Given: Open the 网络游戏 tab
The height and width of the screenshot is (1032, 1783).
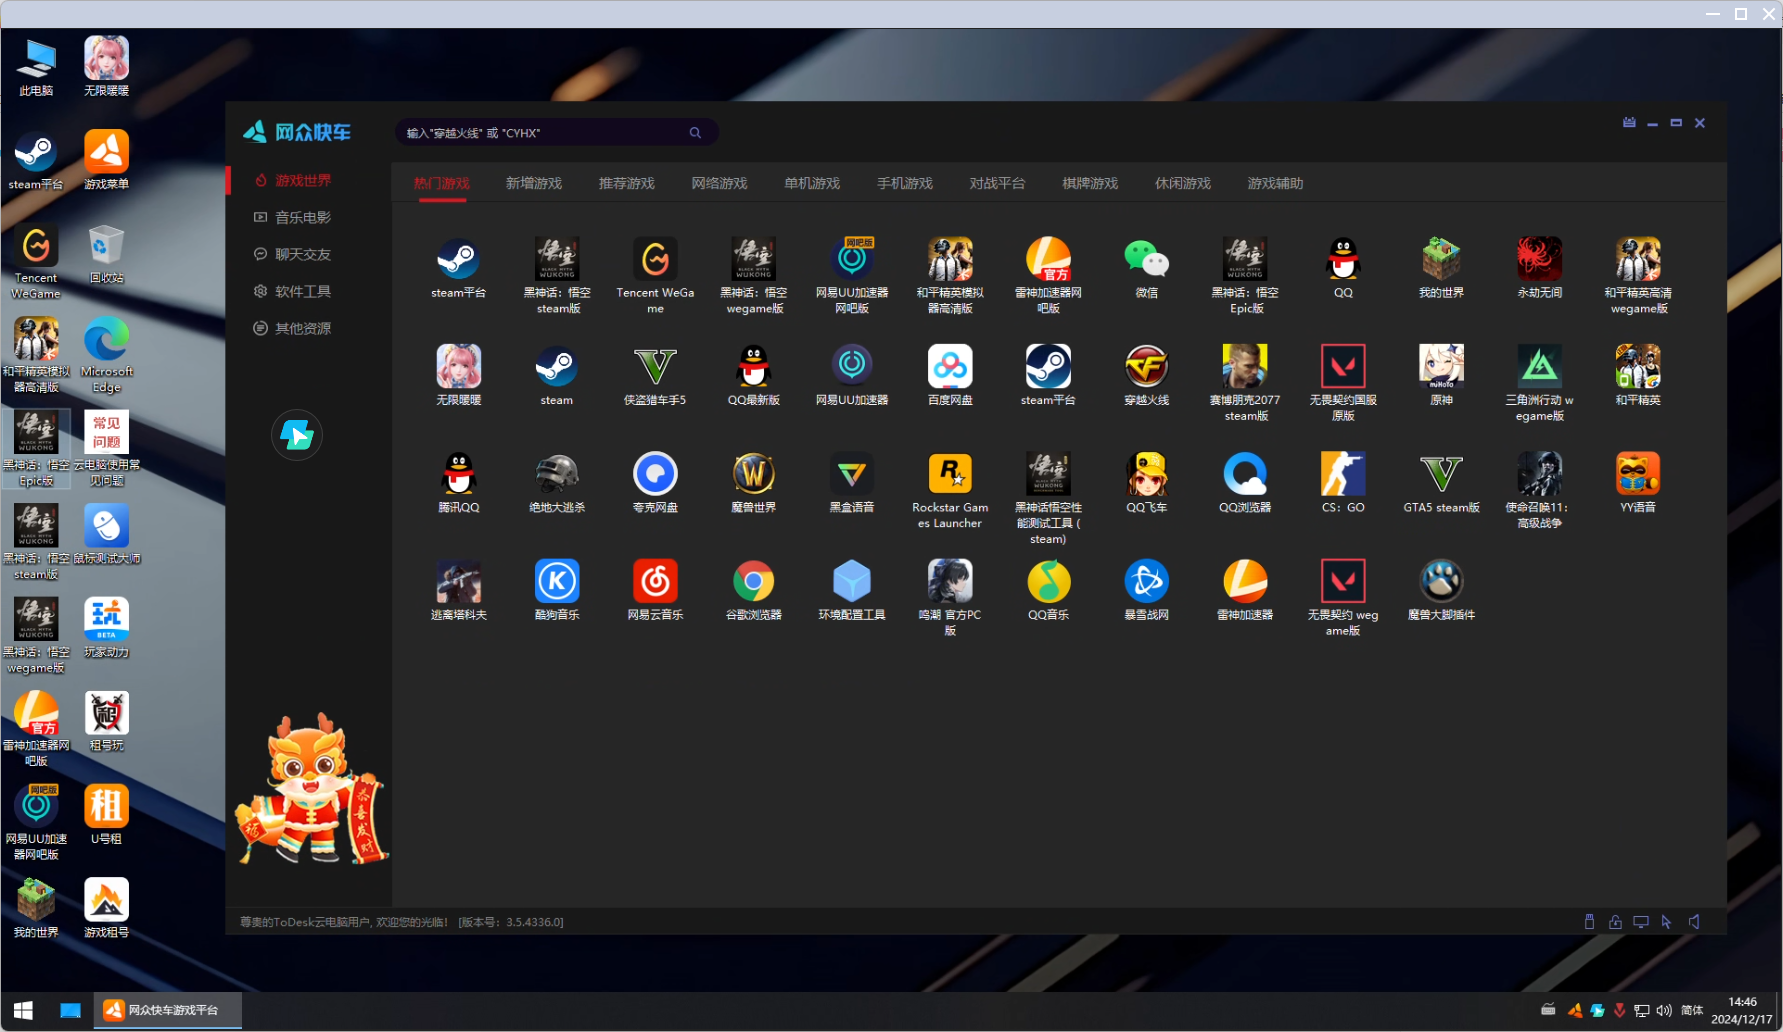Looking at the screenshot, I should 720,184.
